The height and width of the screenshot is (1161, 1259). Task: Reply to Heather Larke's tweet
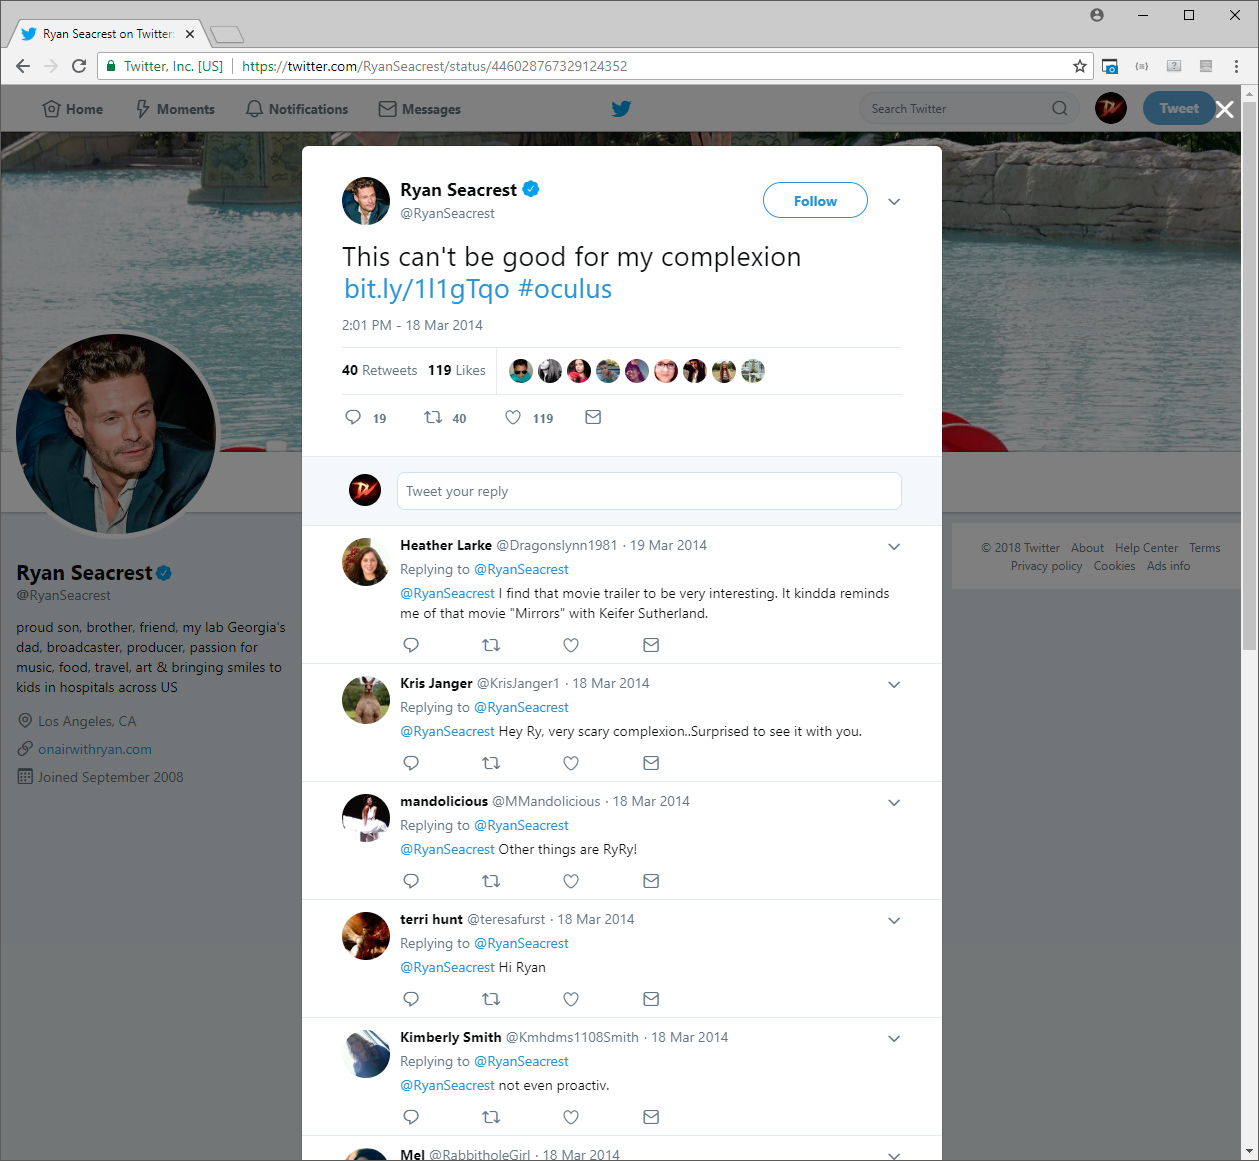point(411,645)
